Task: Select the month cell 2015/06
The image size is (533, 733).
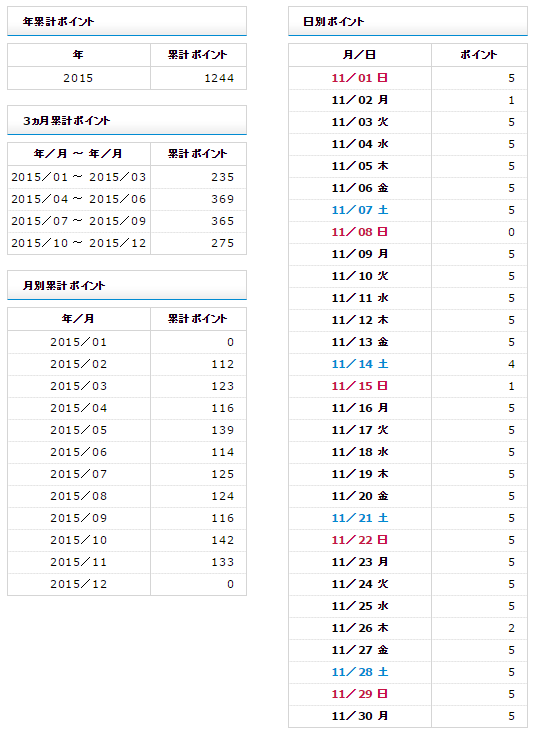Action: coord(79,452)
